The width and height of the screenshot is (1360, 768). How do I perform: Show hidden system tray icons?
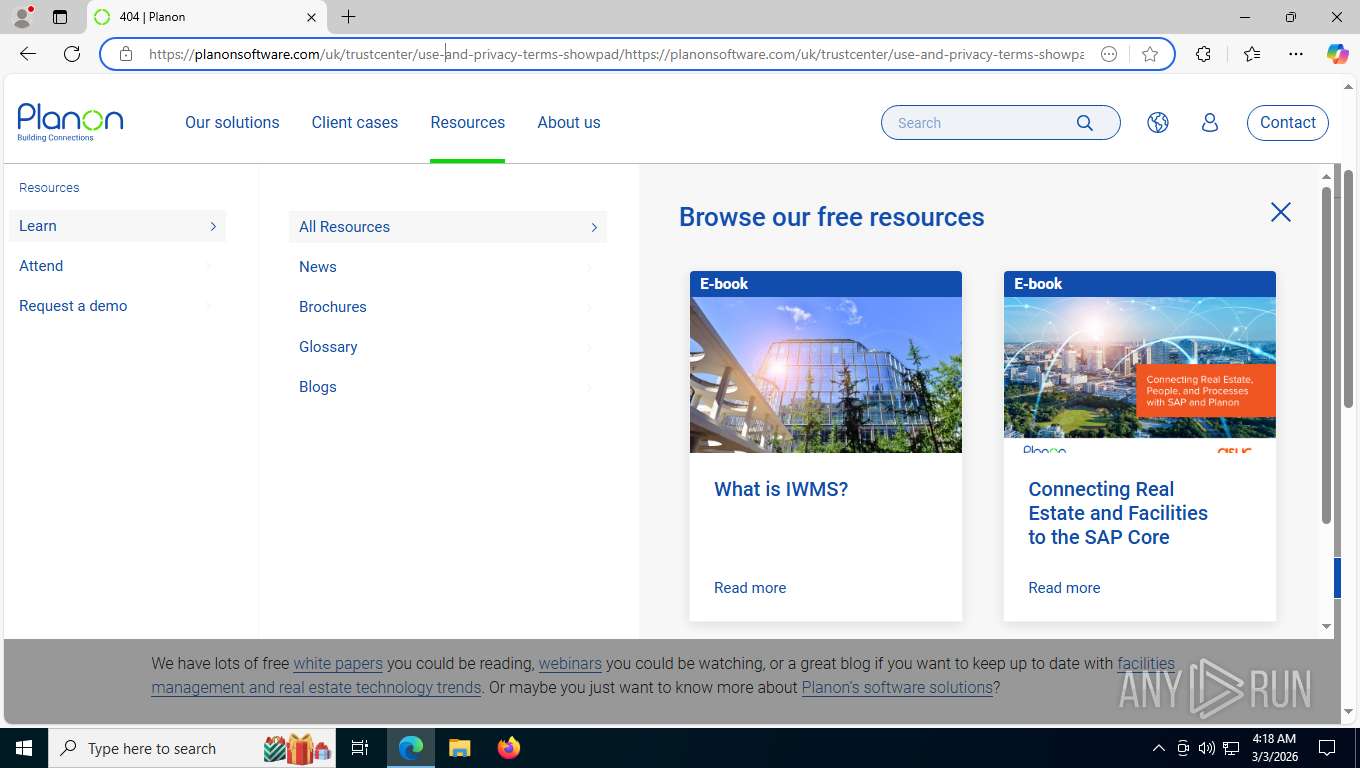click(x=1159, y=748)
